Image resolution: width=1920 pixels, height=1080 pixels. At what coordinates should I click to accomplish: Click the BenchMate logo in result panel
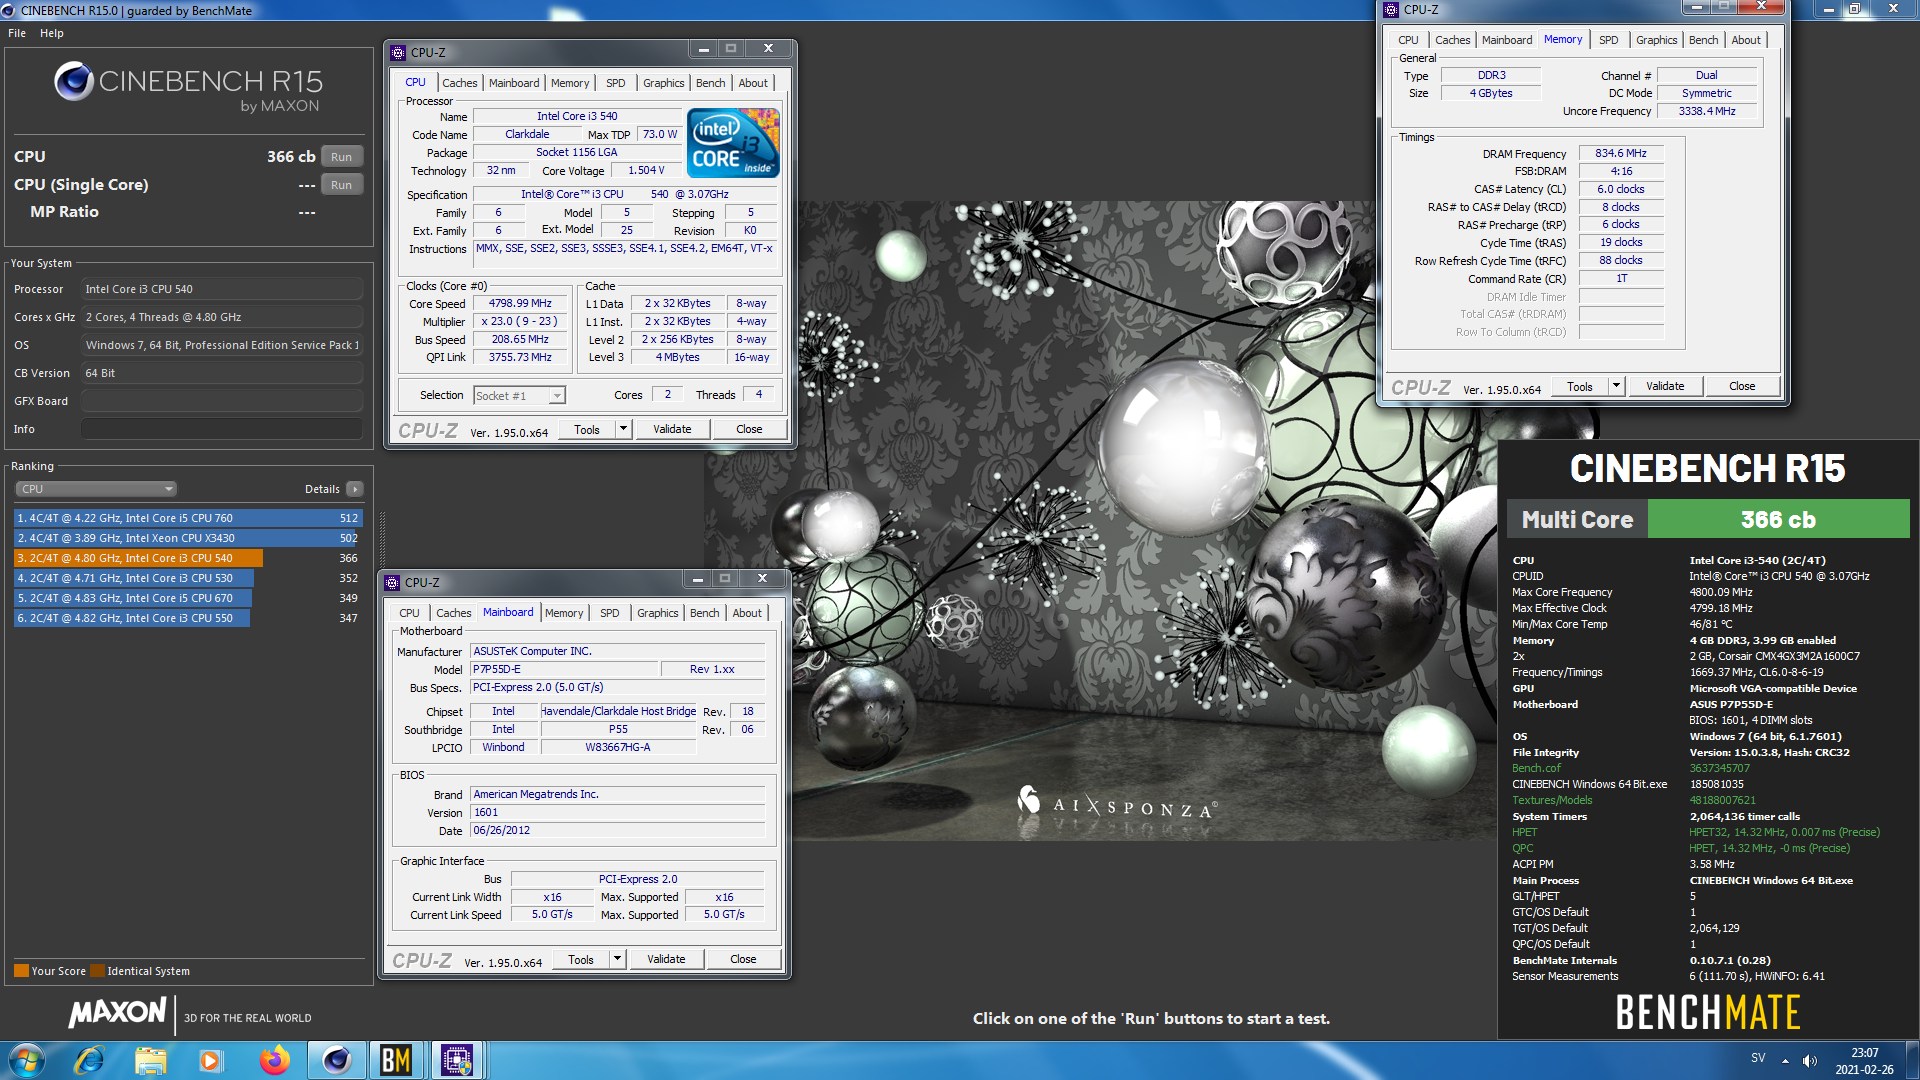1707,1012
